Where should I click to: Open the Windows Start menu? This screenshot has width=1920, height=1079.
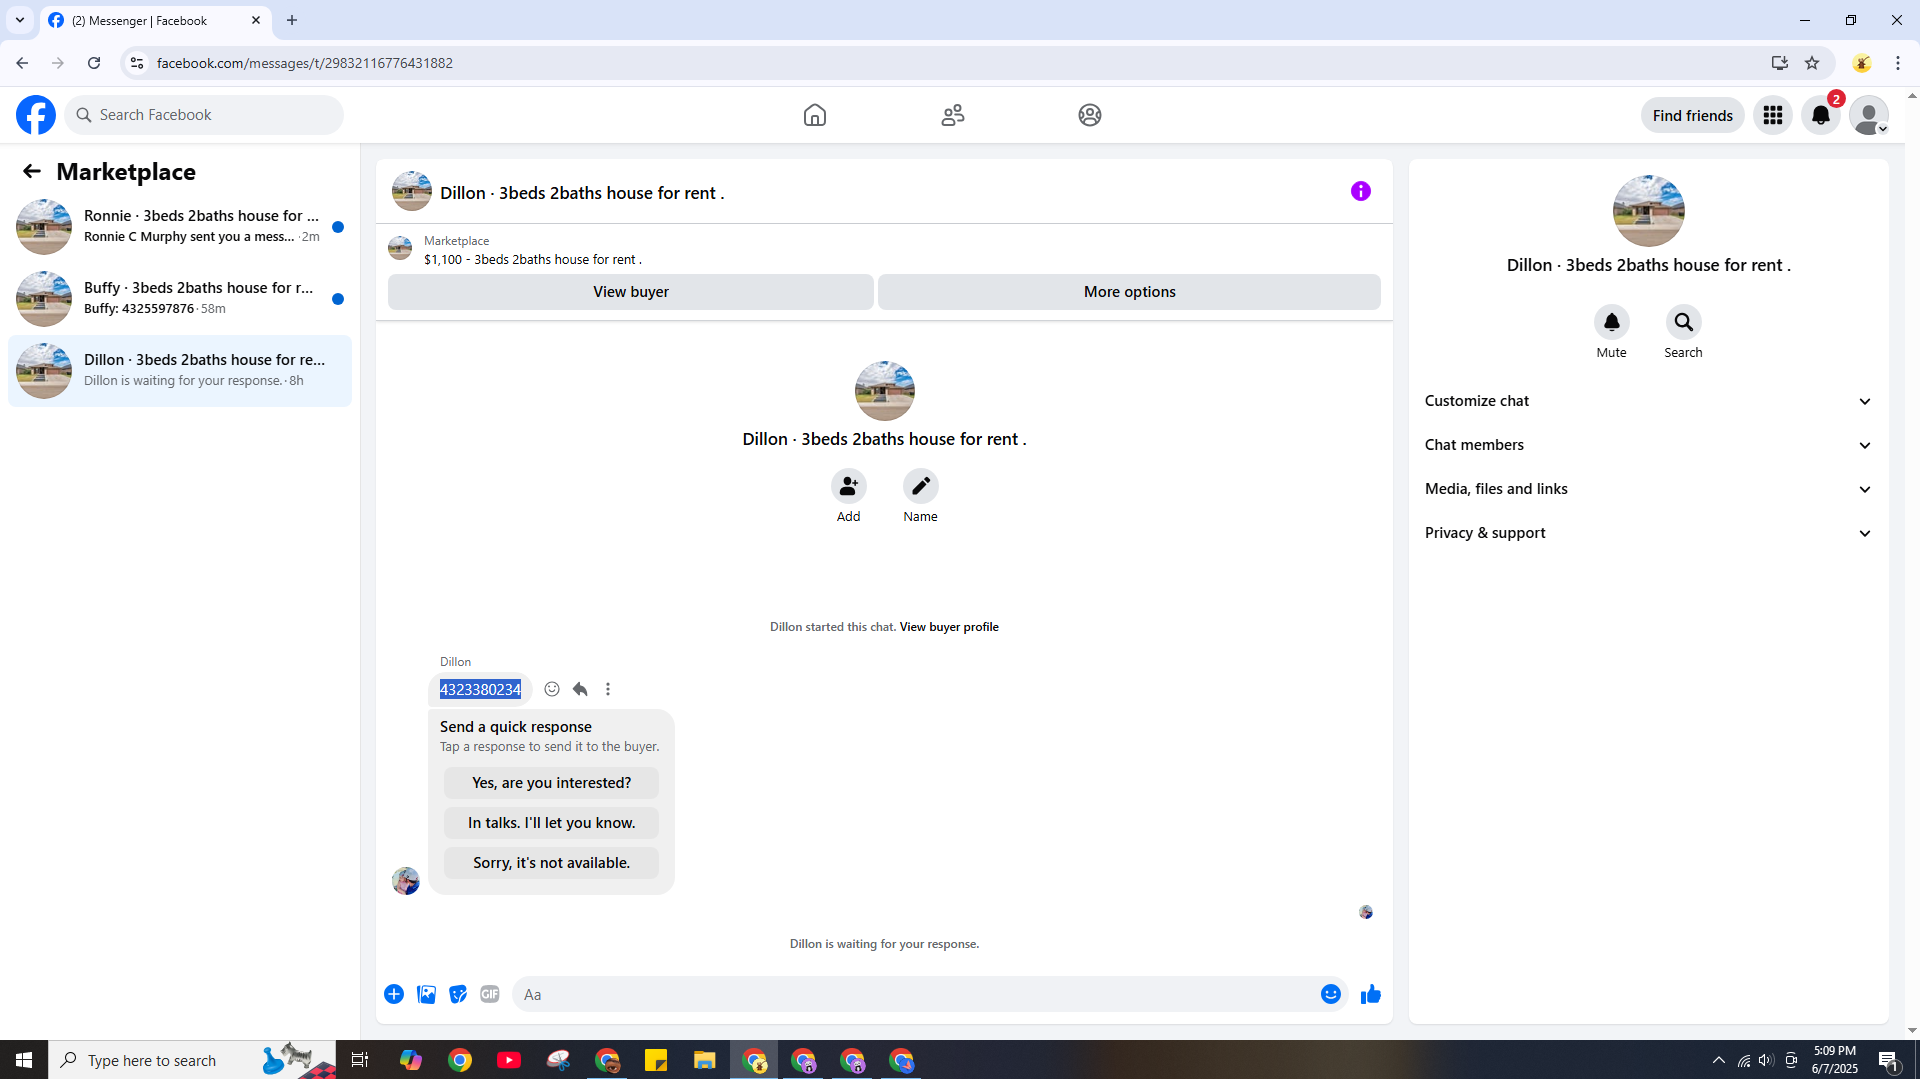24,1060
